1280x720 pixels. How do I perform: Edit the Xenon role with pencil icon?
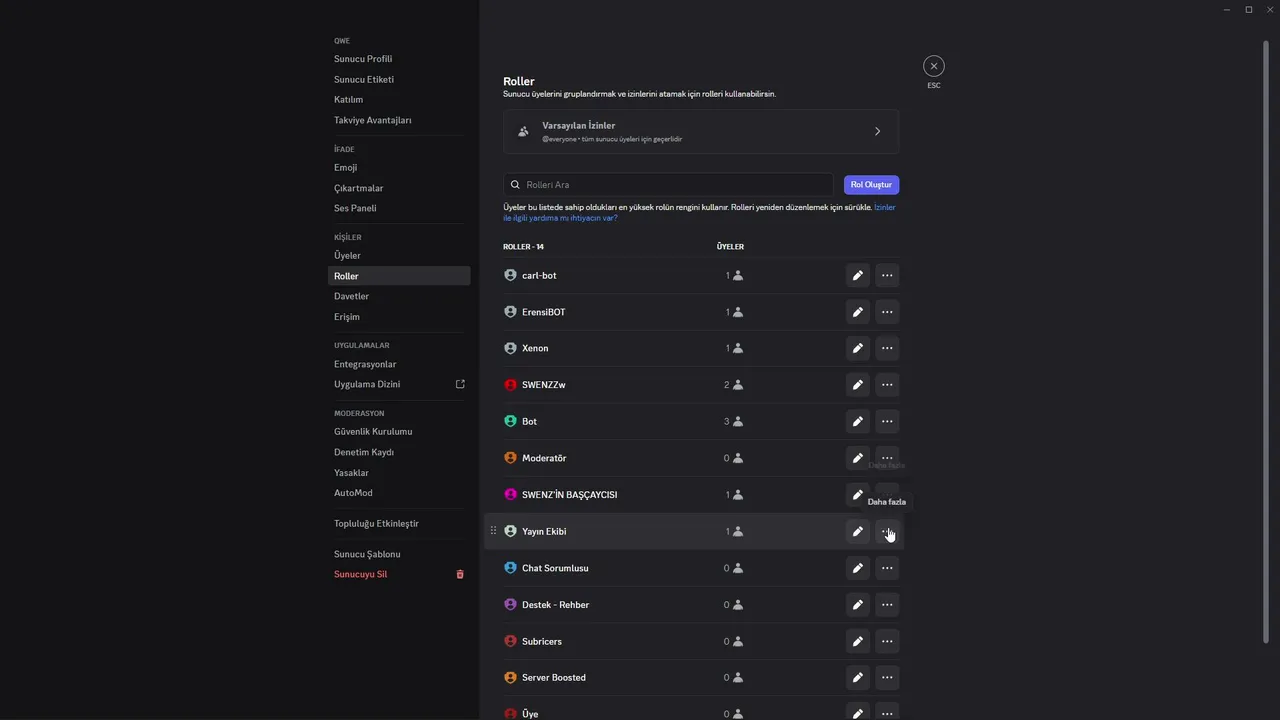click(857, 348)
